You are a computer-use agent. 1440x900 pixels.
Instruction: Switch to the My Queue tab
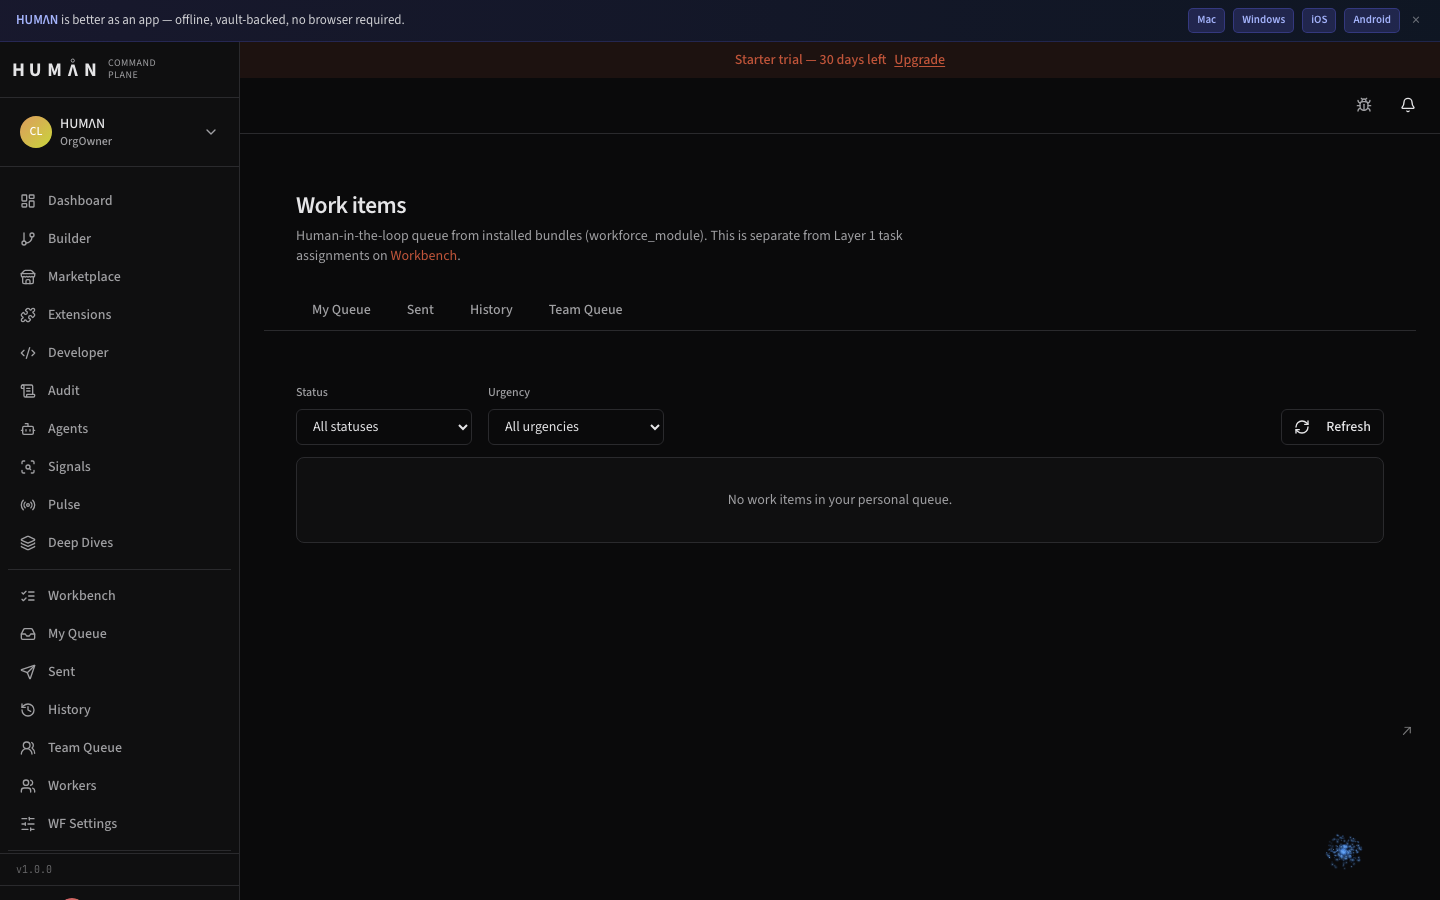(x=341, y=310)
